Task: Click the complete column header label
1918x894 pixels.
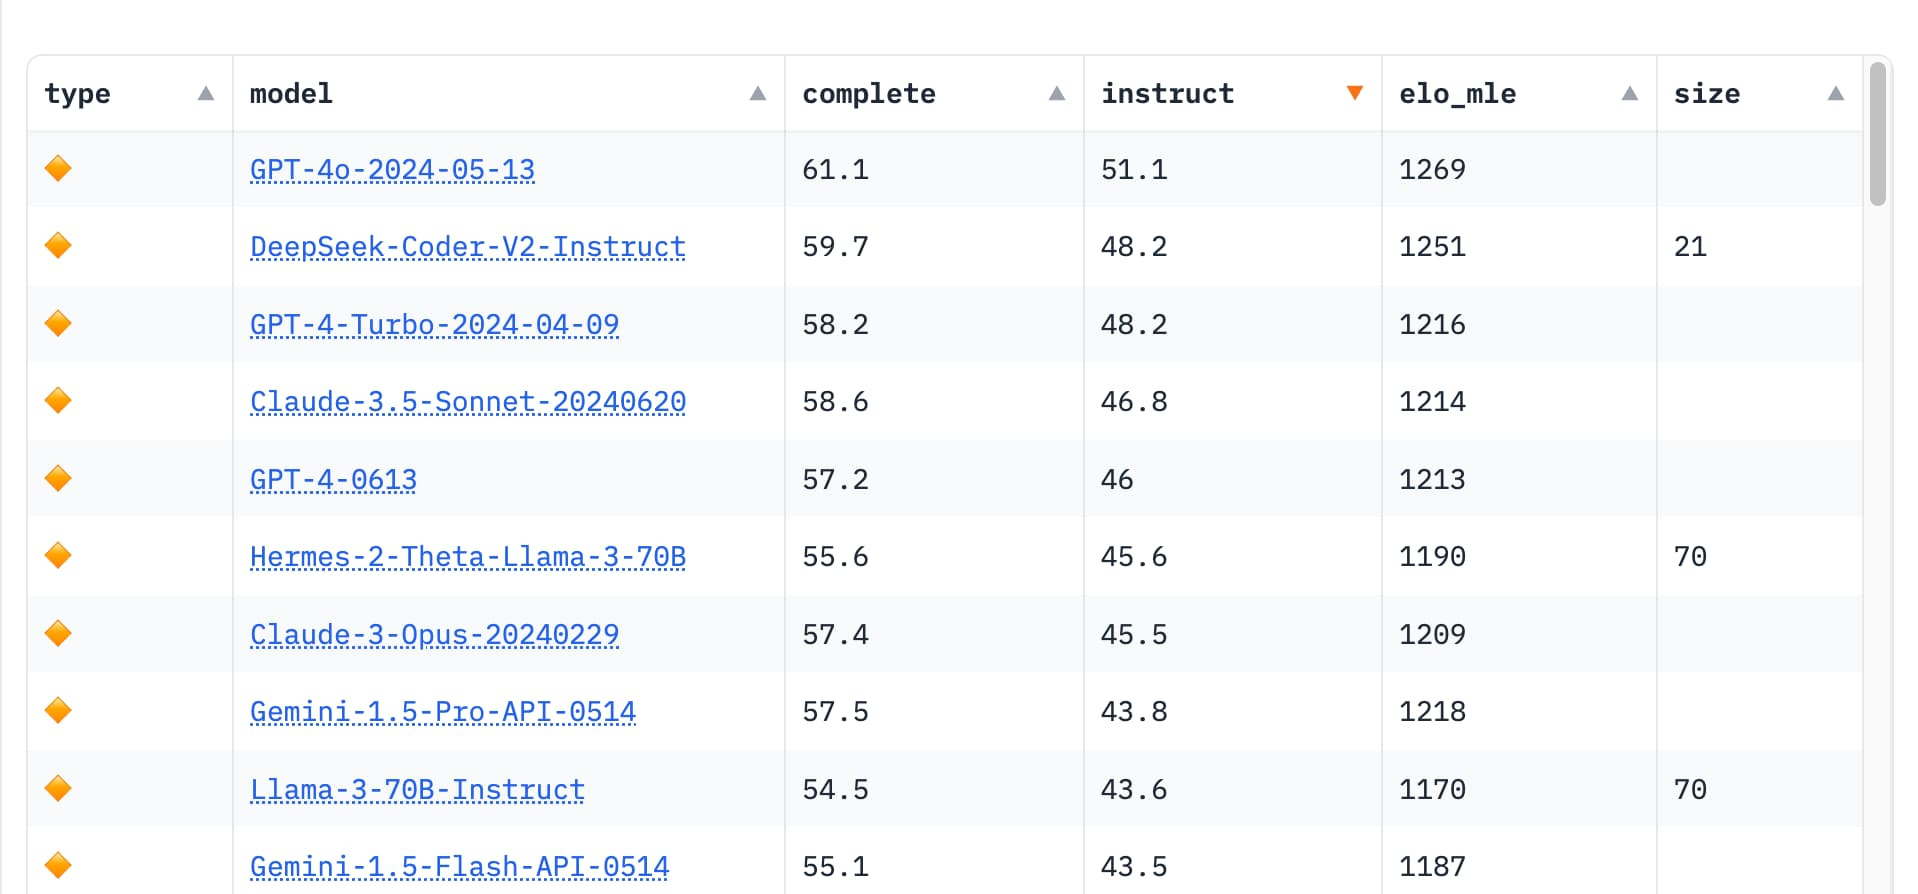Action: [869, 94]
